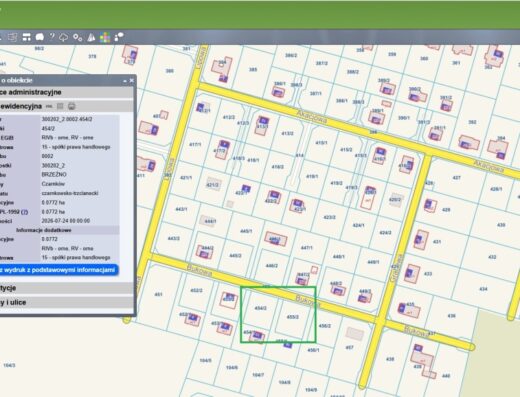Close the object info panel

(132, 80)
